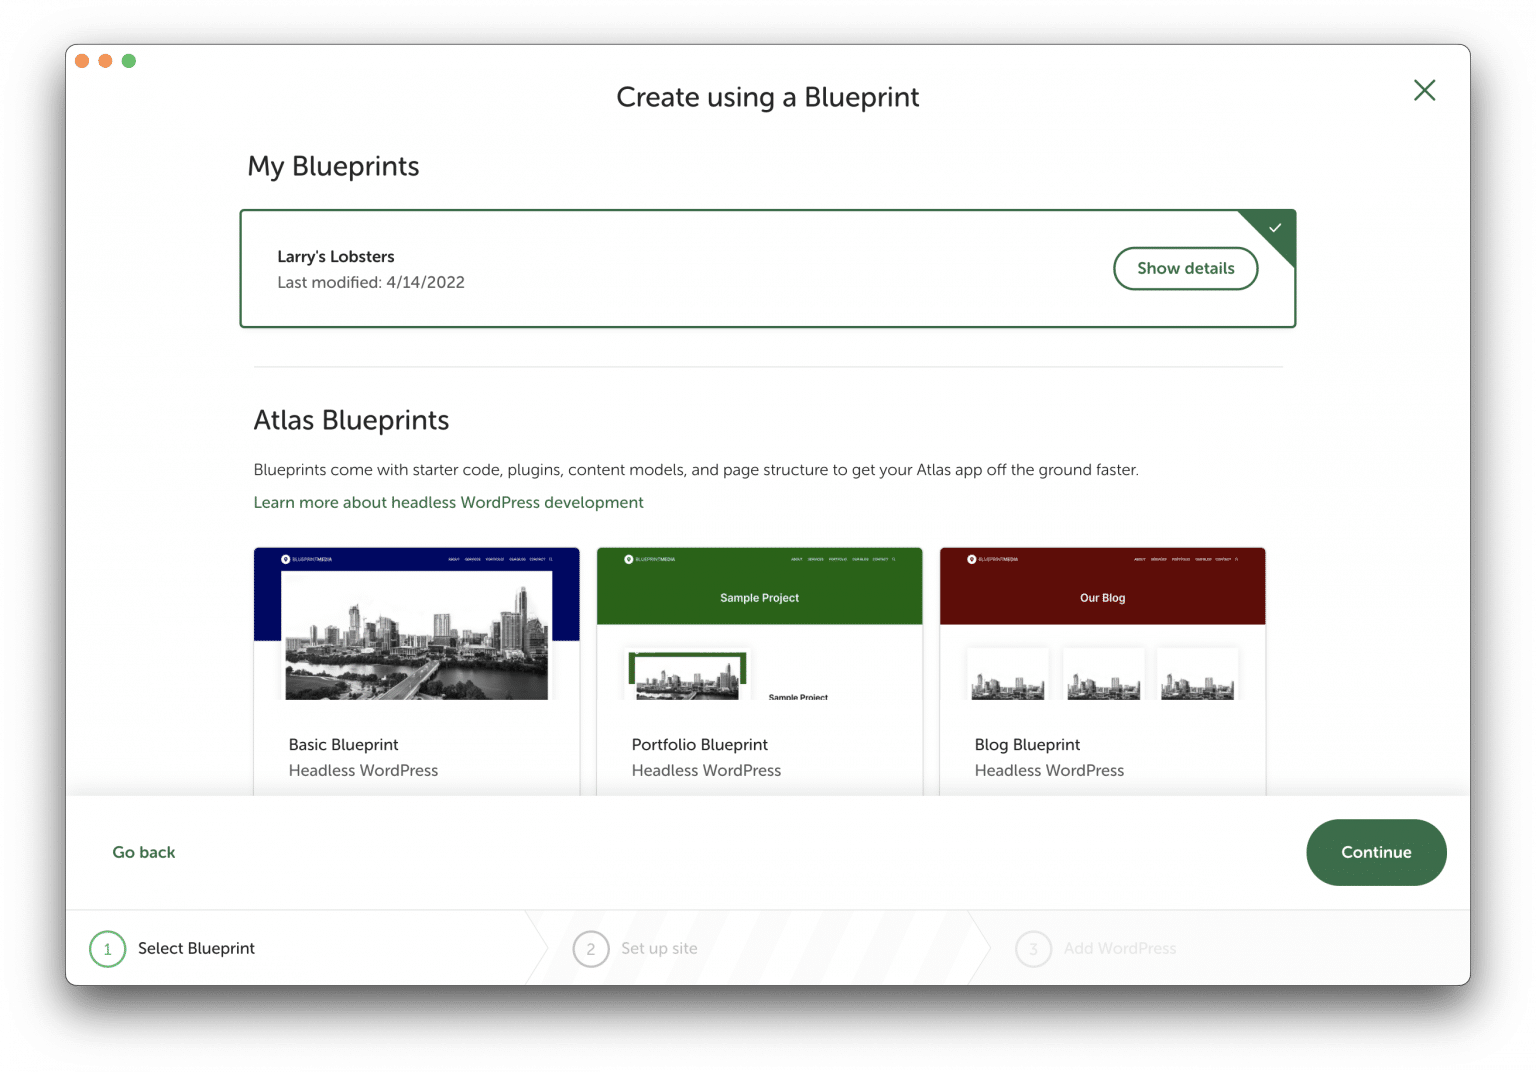This screenshot has height=1072, width=1536.
Task: Minimize the window with the yellow button
Action: (105, 61)
